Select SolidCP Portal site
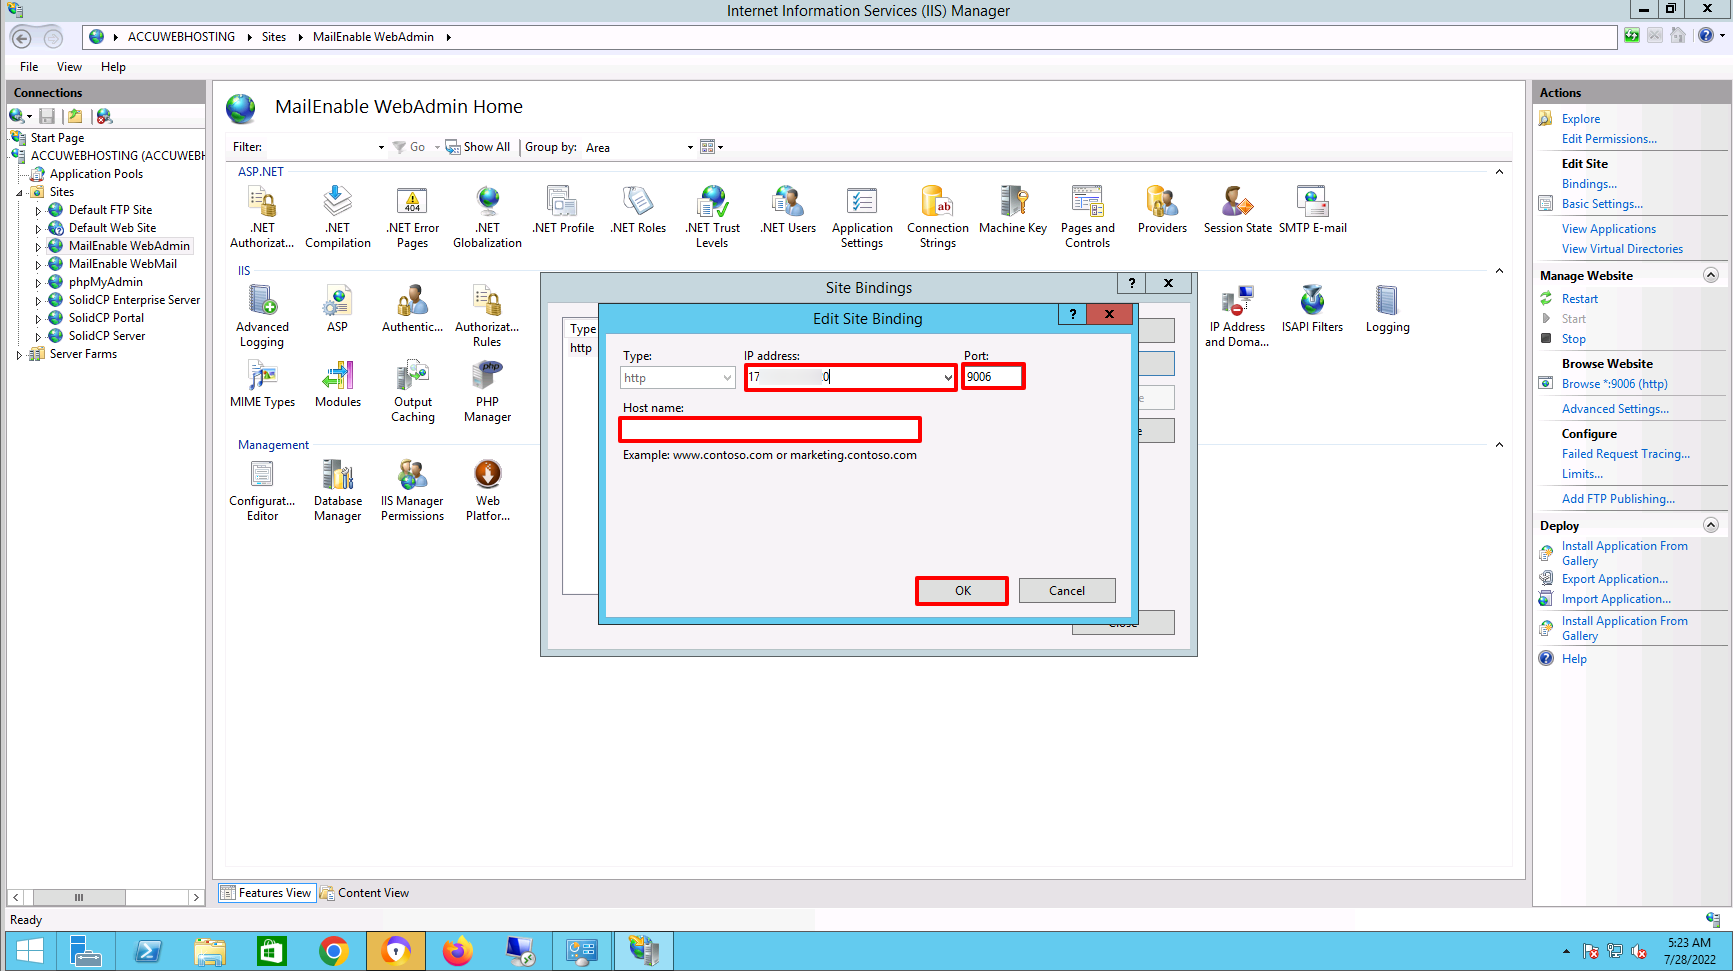Viewport: 1733px width, 971px height. pyautogui.click(x=106, y=318)
